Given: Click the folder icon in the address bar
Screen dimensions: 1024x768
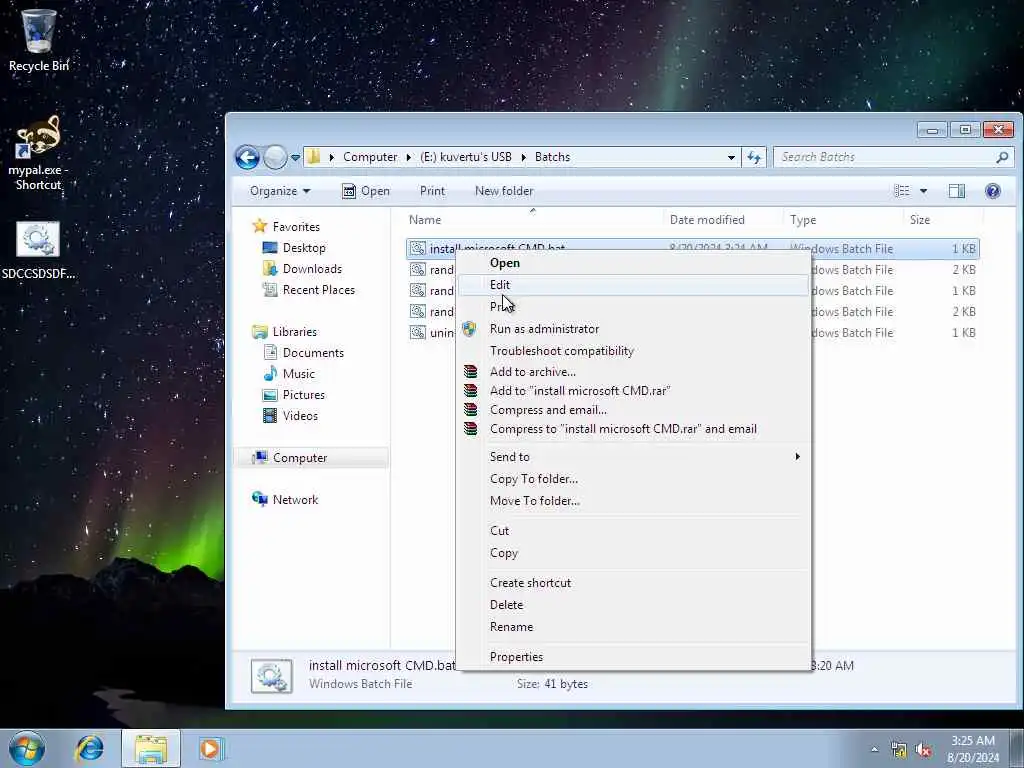Looking at the screenshot, I should (x=314, y=157).
